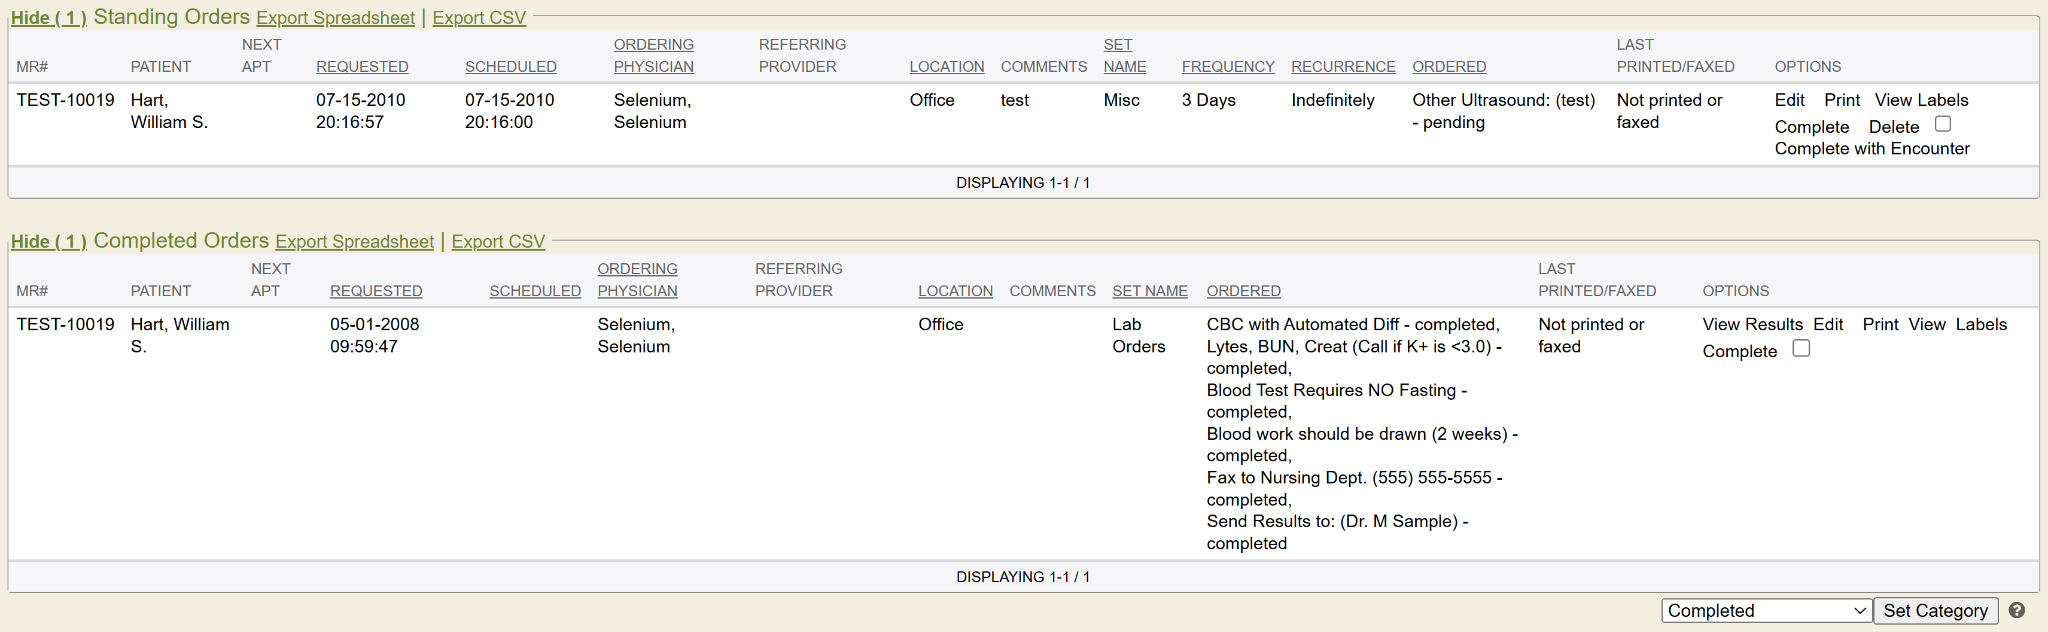Sort Completed Orders by Set Name
Viewport: 2048px width, 632px height.
coord(1149,291)
